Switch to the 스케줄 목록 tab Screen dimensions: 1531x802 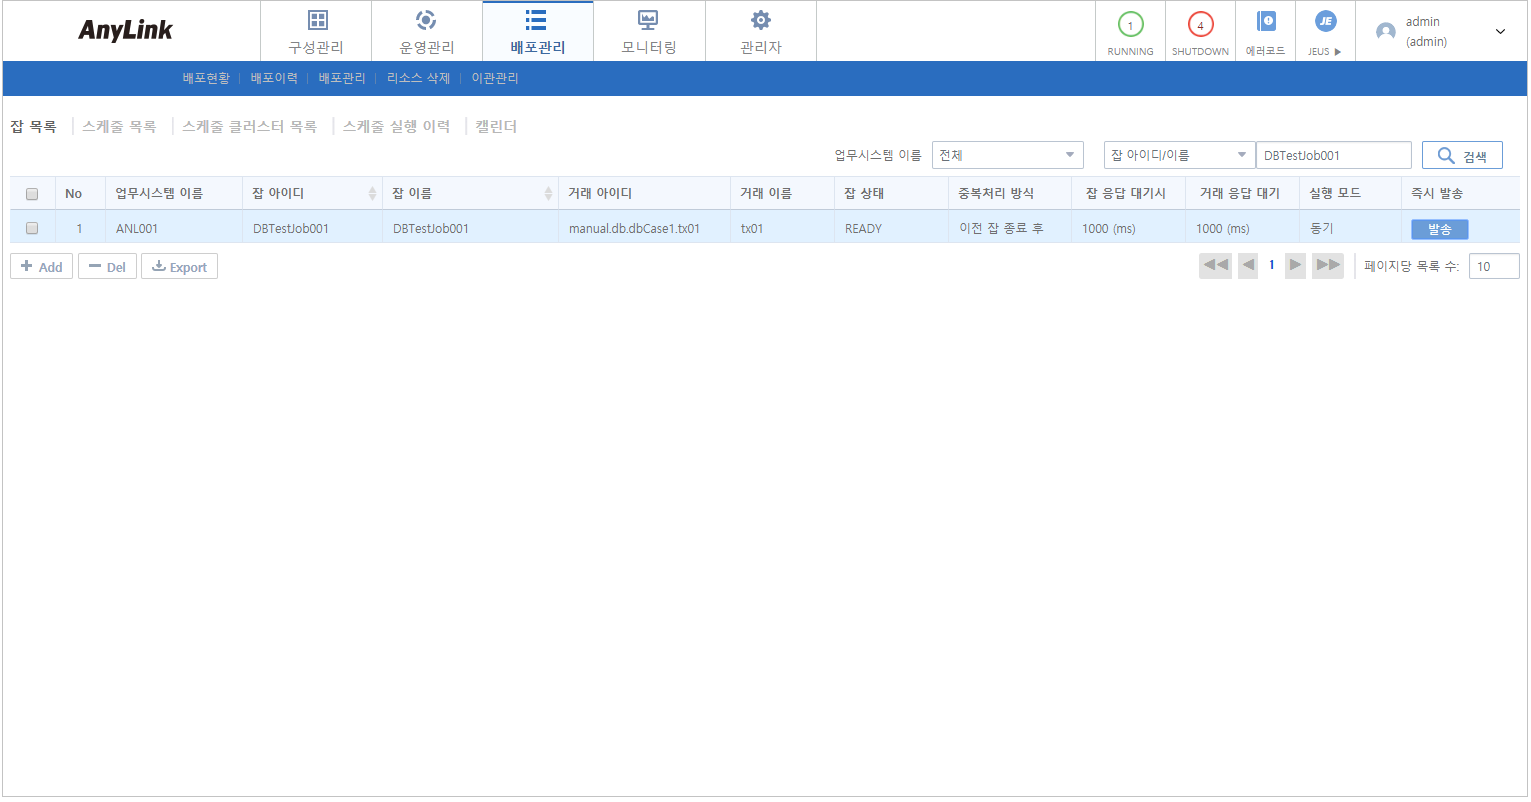click(x=119, y=127)
